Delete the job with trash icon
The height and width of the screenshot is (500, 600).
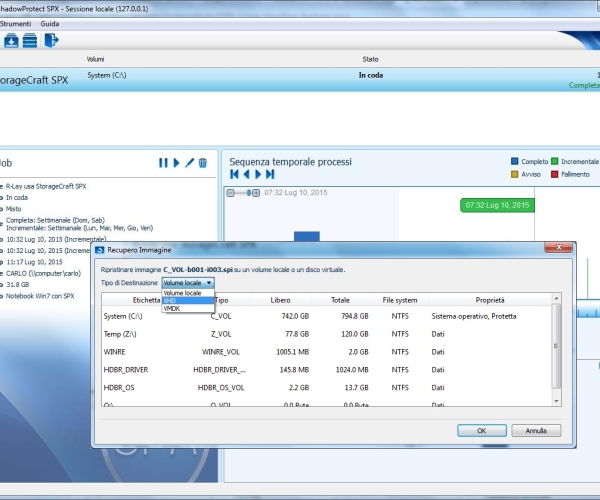click(202, 162)
